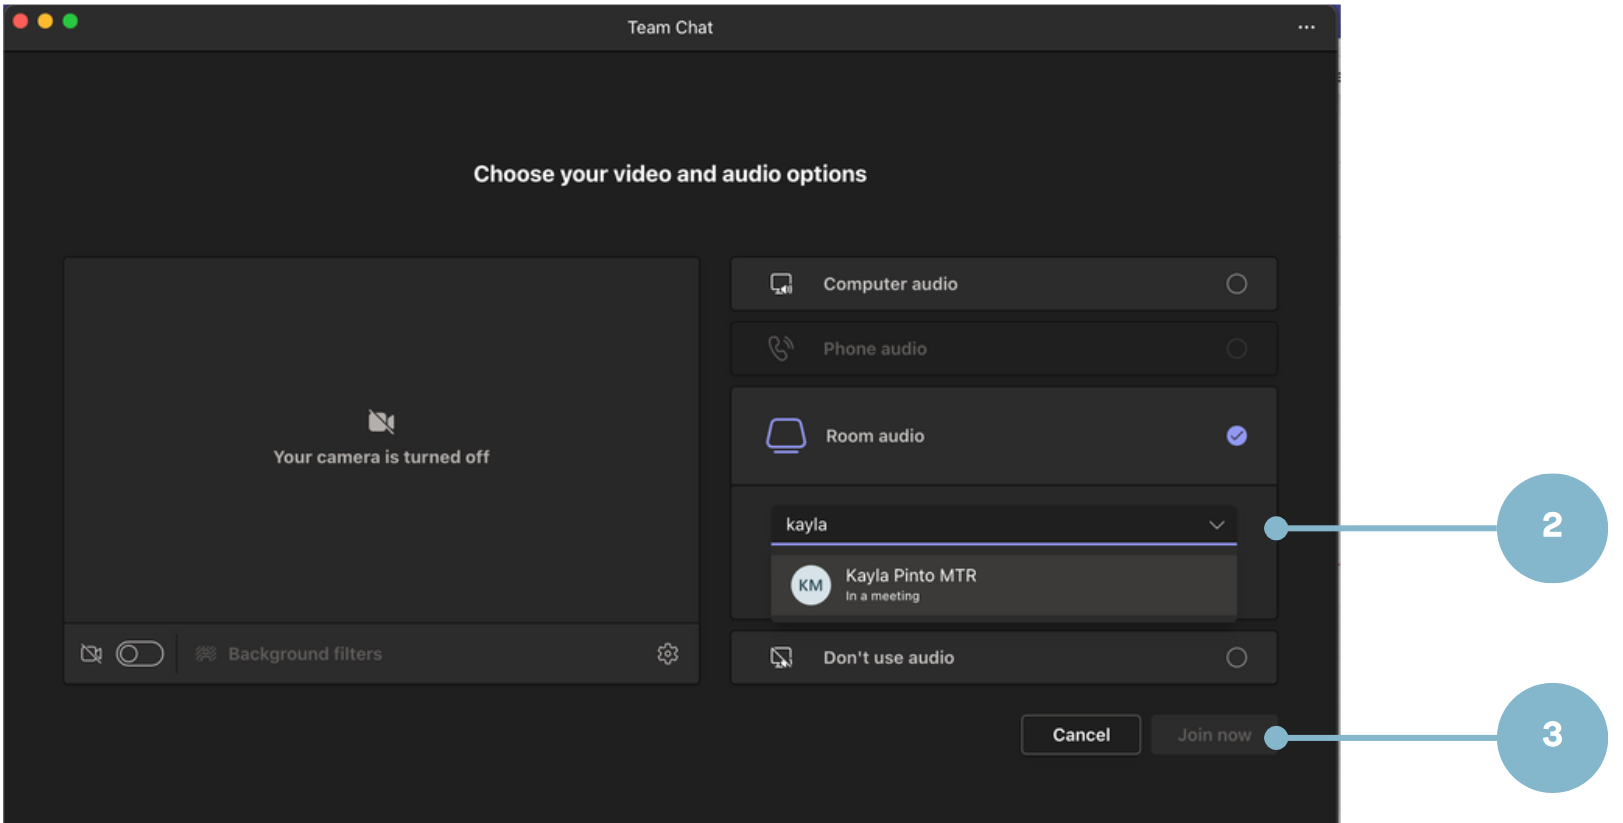Click the checked Room audio radio button
The height and width of the screenshot is (823, 1623).
tap(1237, 436)
